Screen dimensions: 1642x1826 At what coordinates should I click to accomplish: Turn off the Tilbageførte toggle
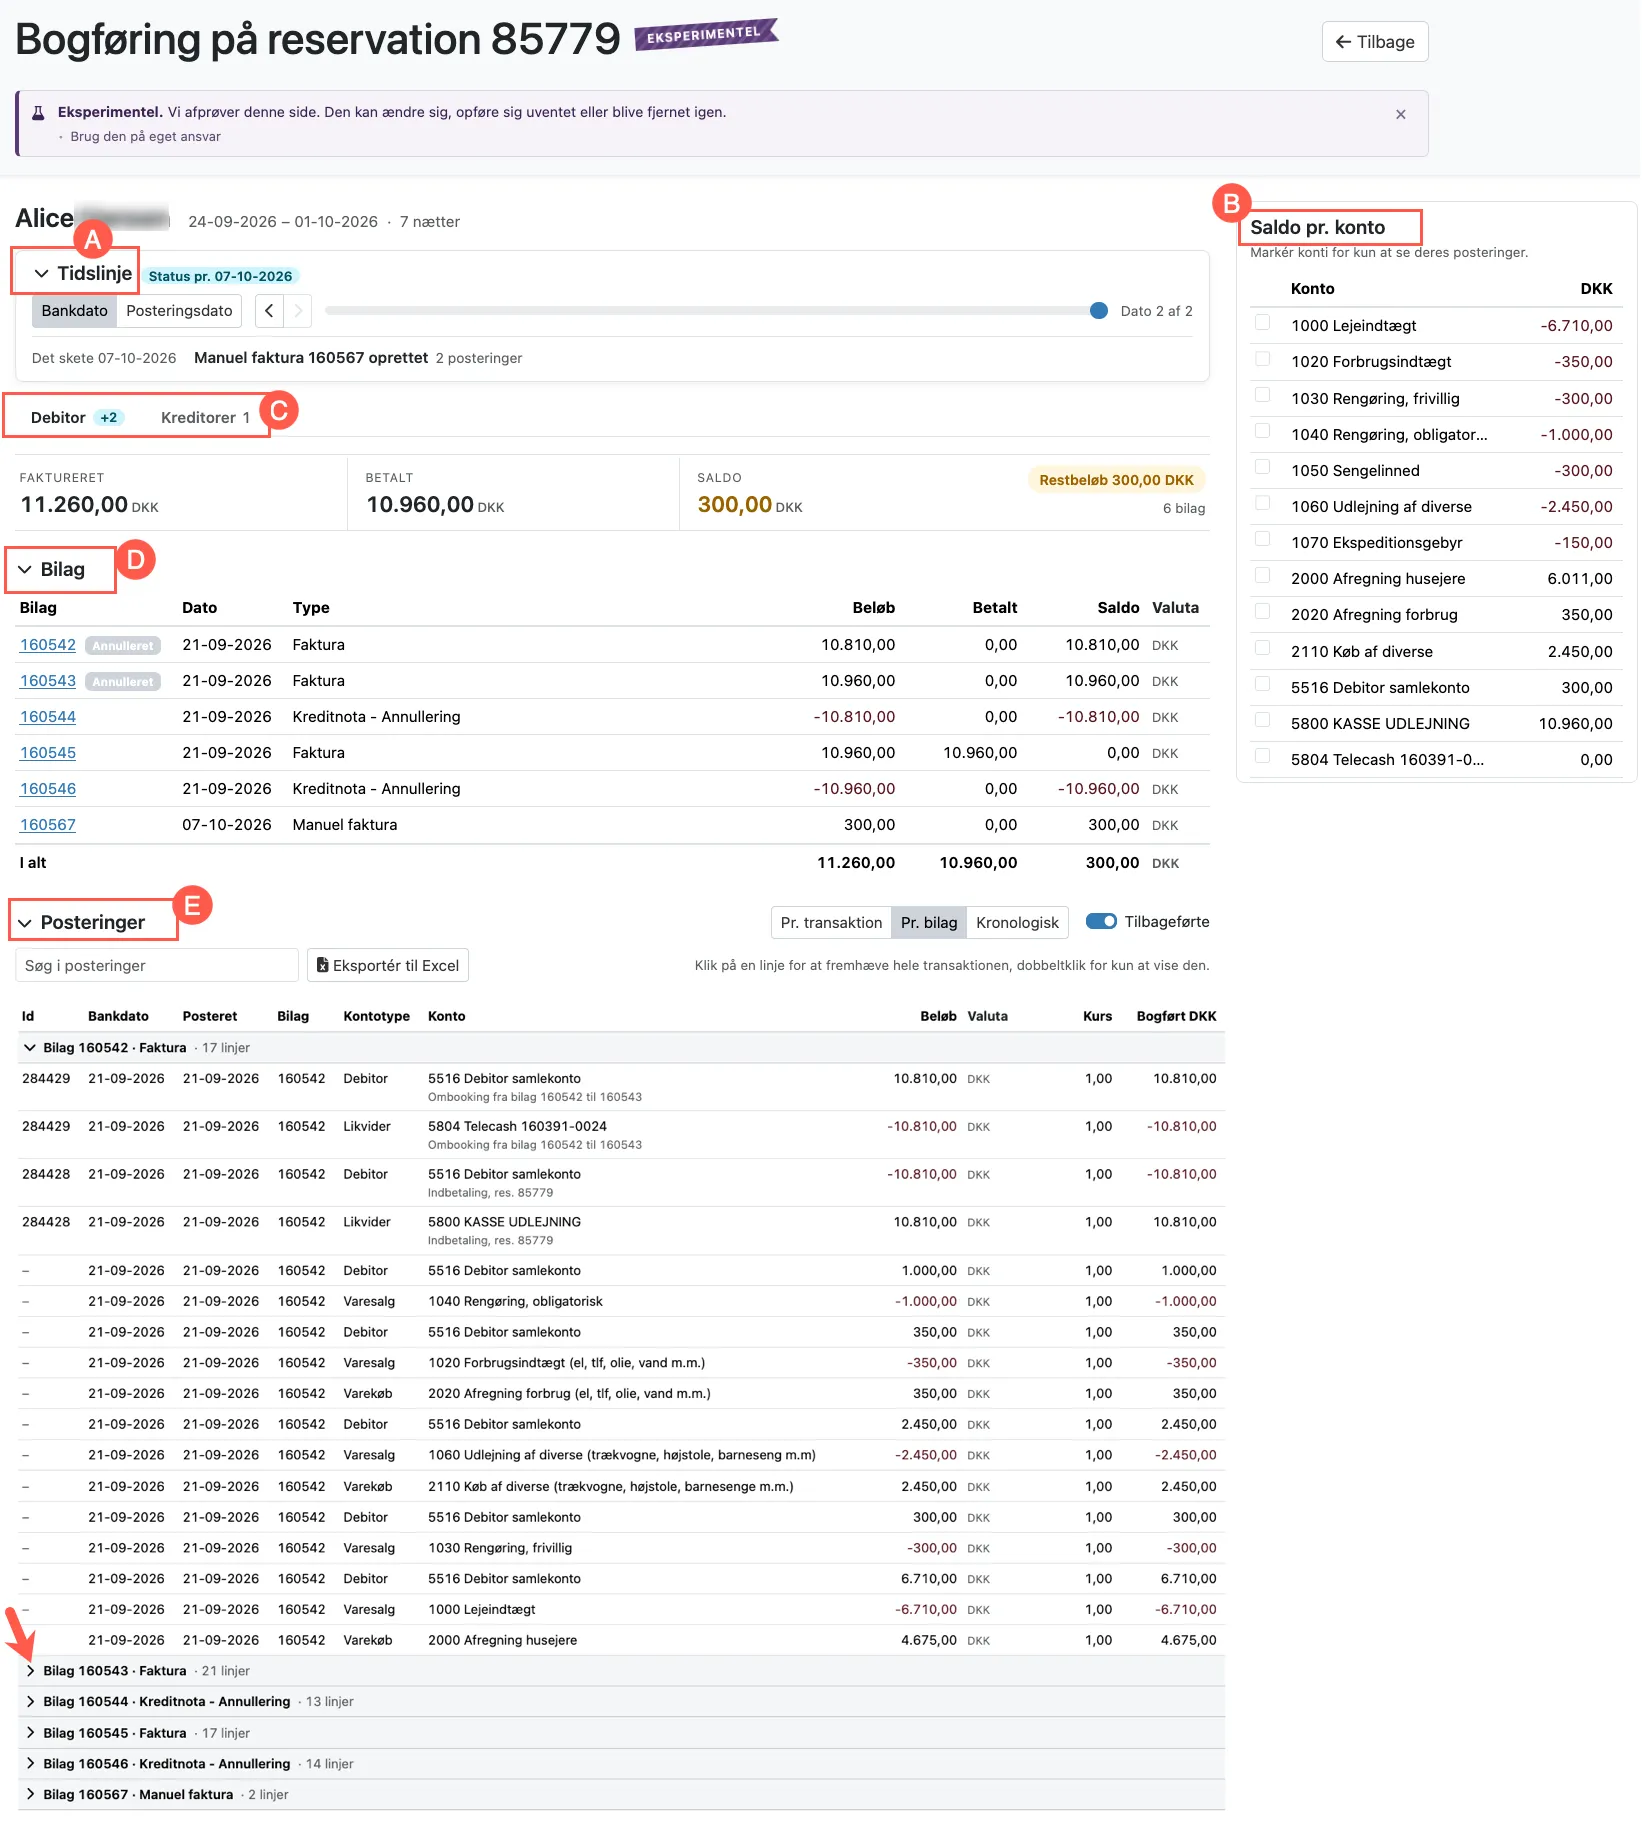click(x=1101, y=921)
